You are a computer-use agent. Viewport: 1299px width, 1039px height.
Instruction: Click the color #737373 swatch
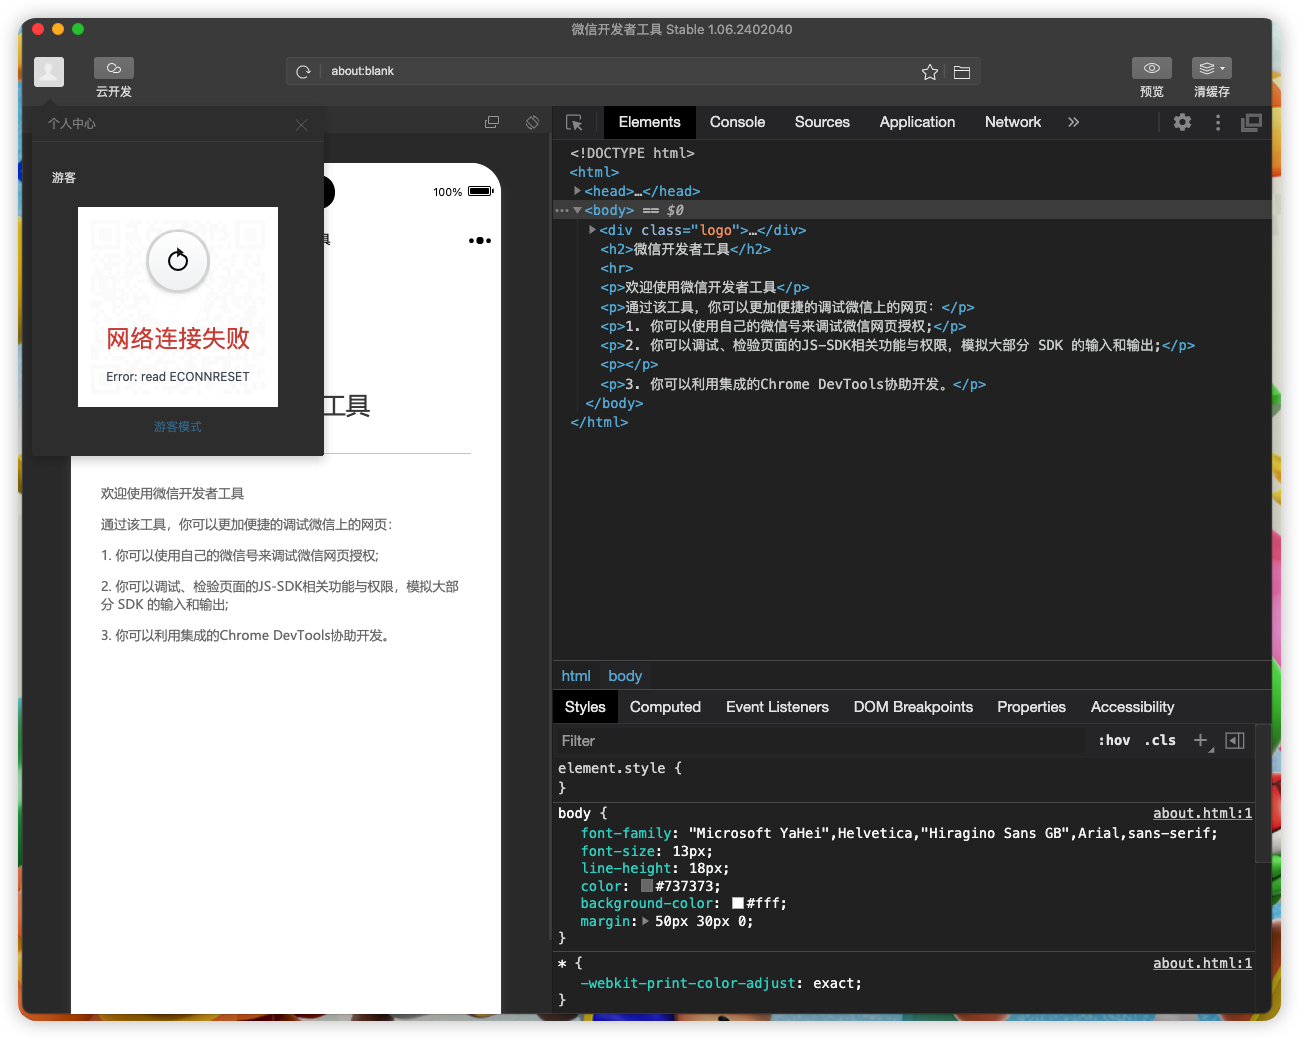tap(647, 886)
